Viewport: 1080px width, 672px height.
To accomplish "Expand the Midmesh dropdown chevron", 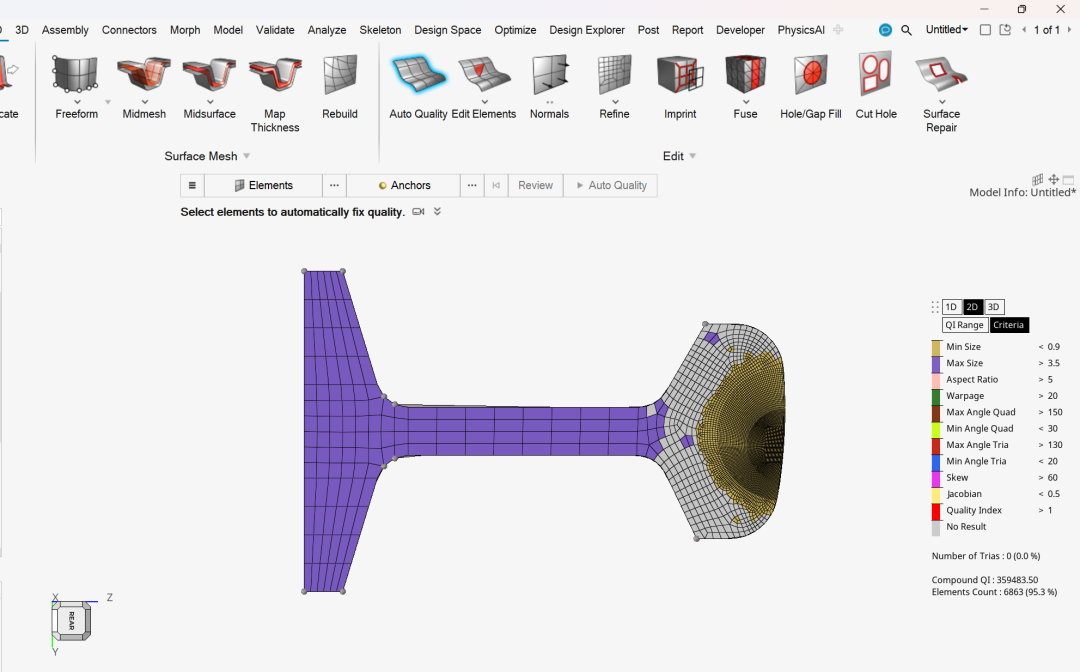I will pyautogui.click(x=145, y=102).
